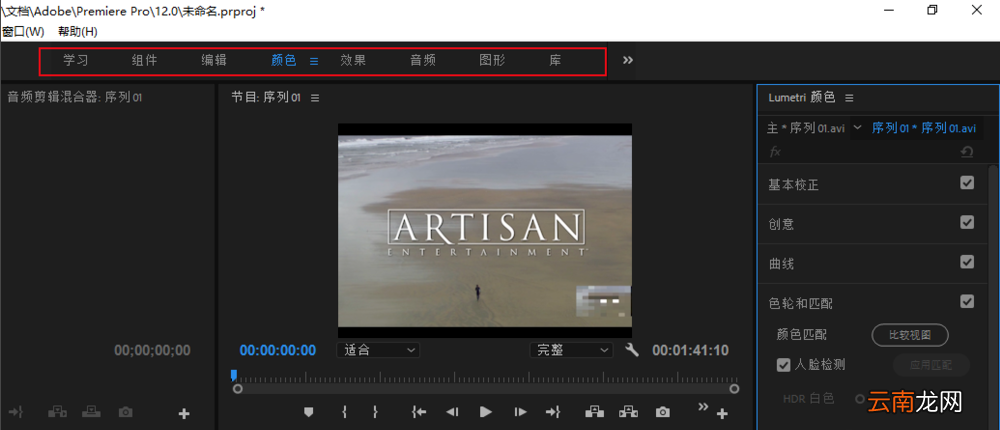Click the 音频剪辑混合器: 序列01 panel title
Viewport: 1000px width, 430px height.
coord(75,97)
